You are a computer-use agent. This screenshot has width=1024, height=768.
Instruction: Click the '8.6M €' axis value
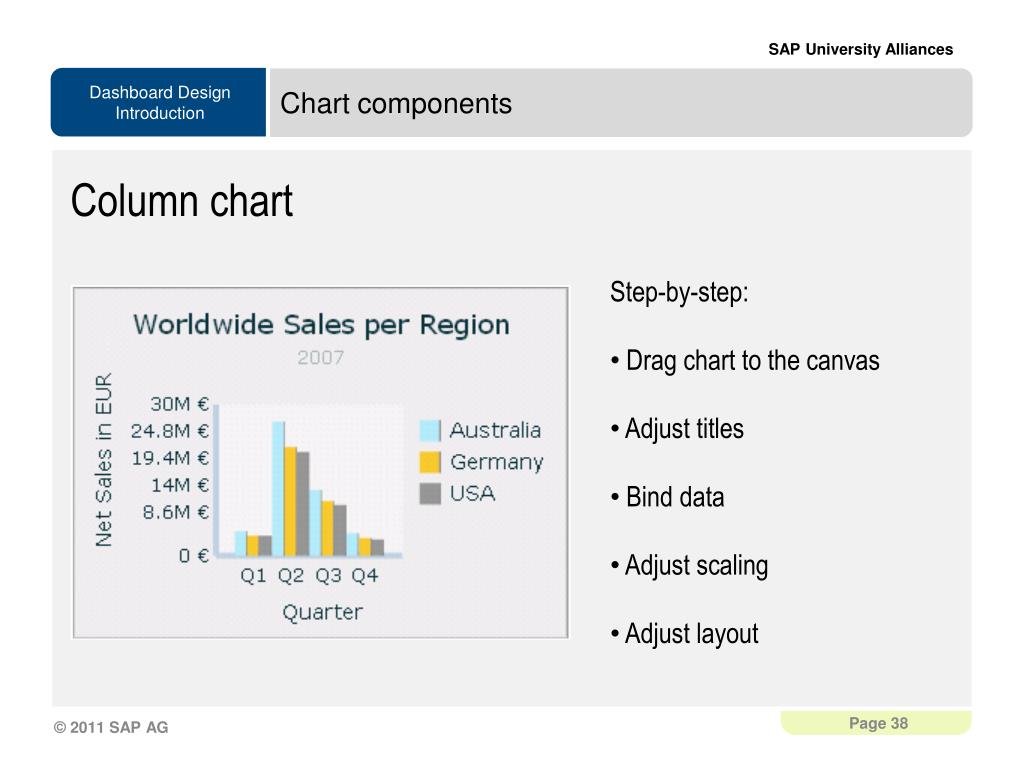[x=176, y=512]
